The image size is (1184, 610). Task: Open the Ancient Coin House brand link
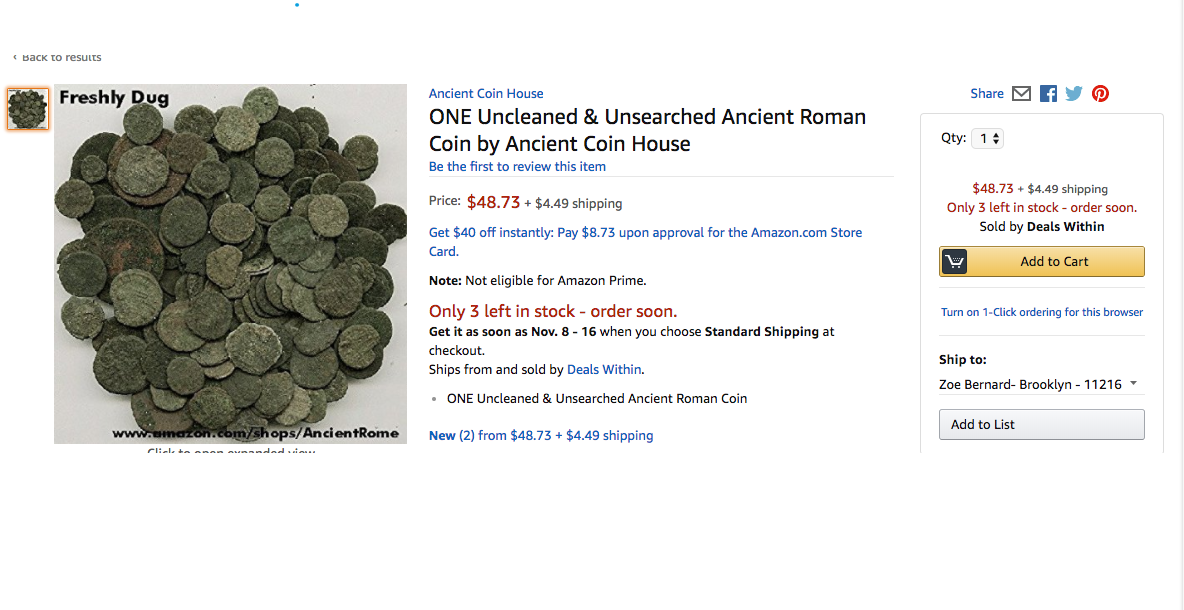pyautogui.click(x=486, y=93)
